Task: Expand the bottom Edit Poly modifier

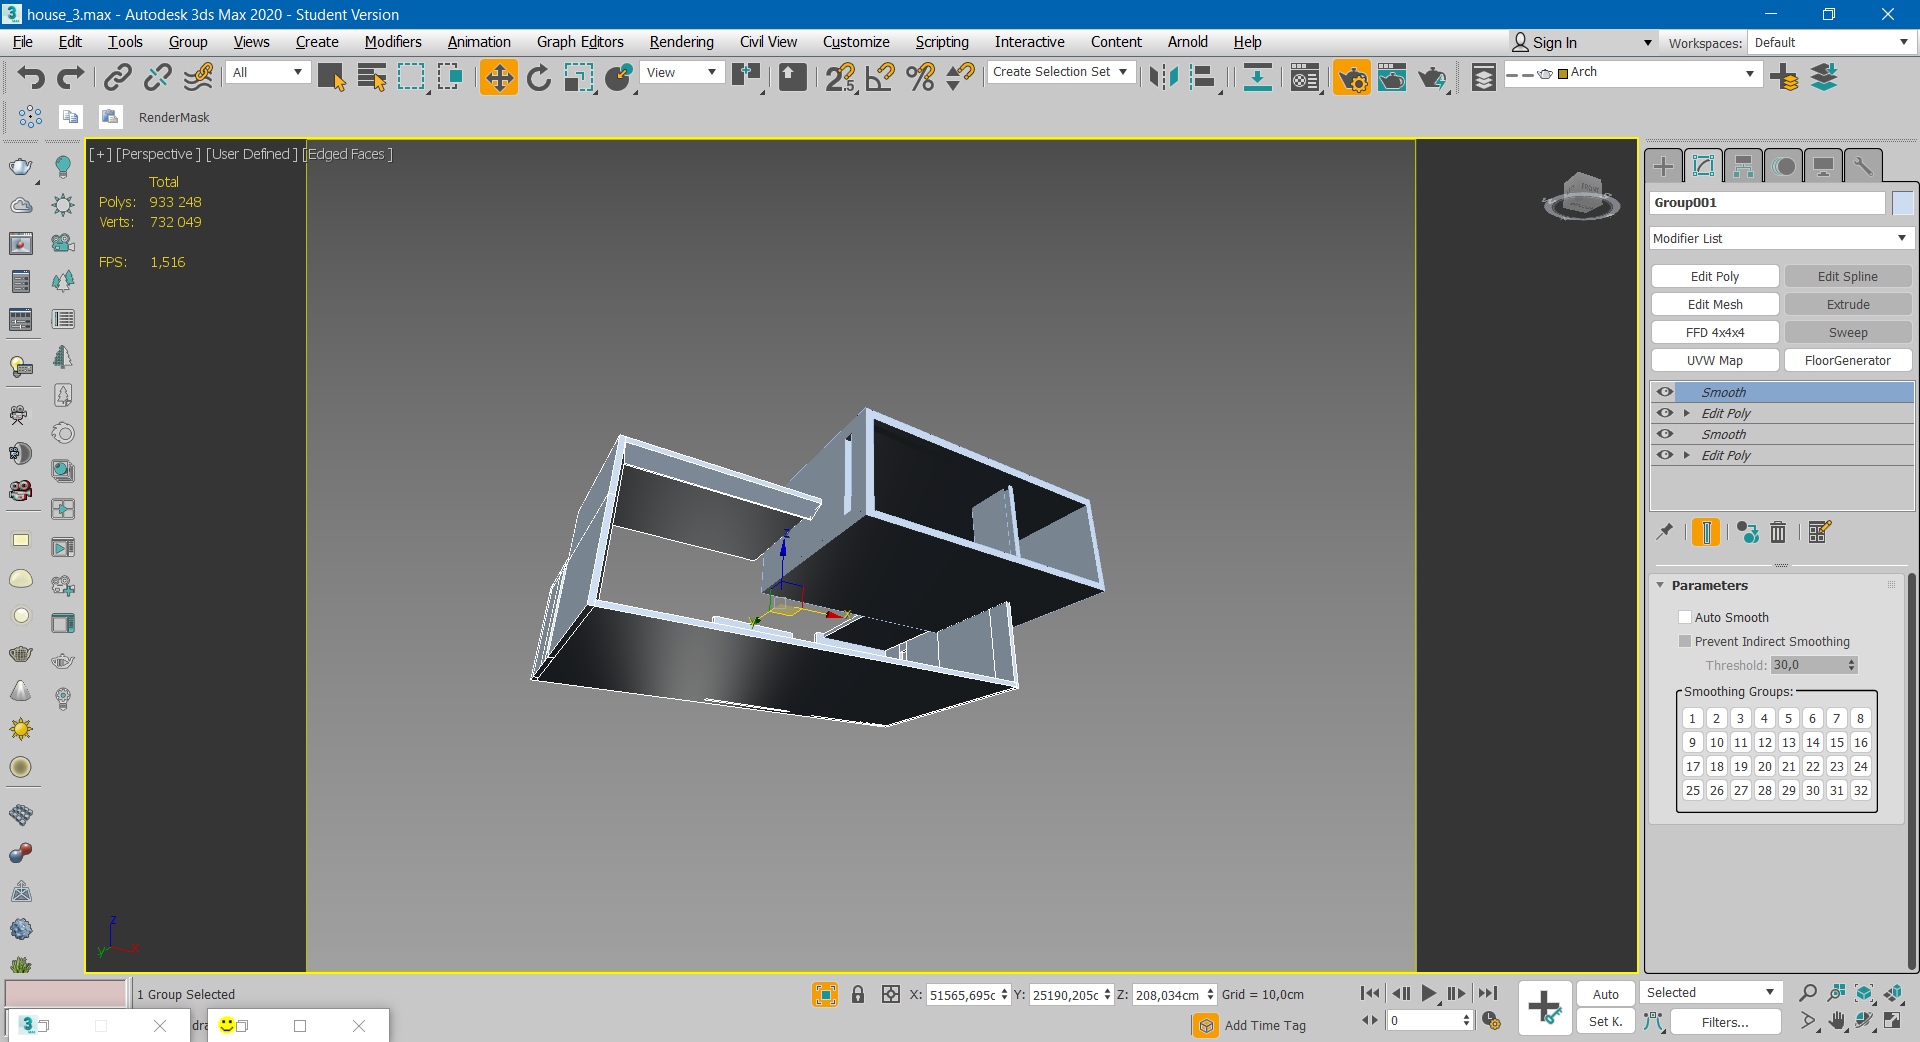Action: coord(1687,455)
